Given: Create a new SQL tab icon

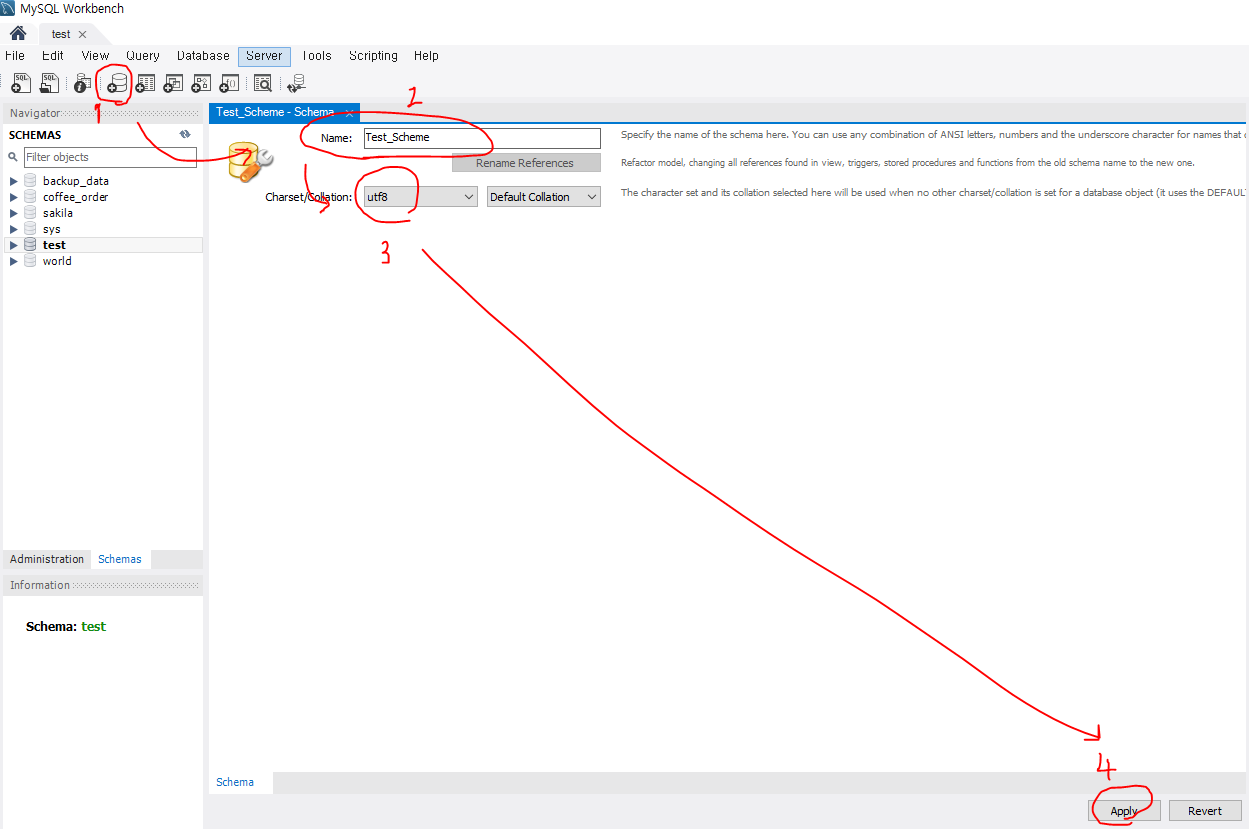Looking at the screenshot, I should pos(21,85).
